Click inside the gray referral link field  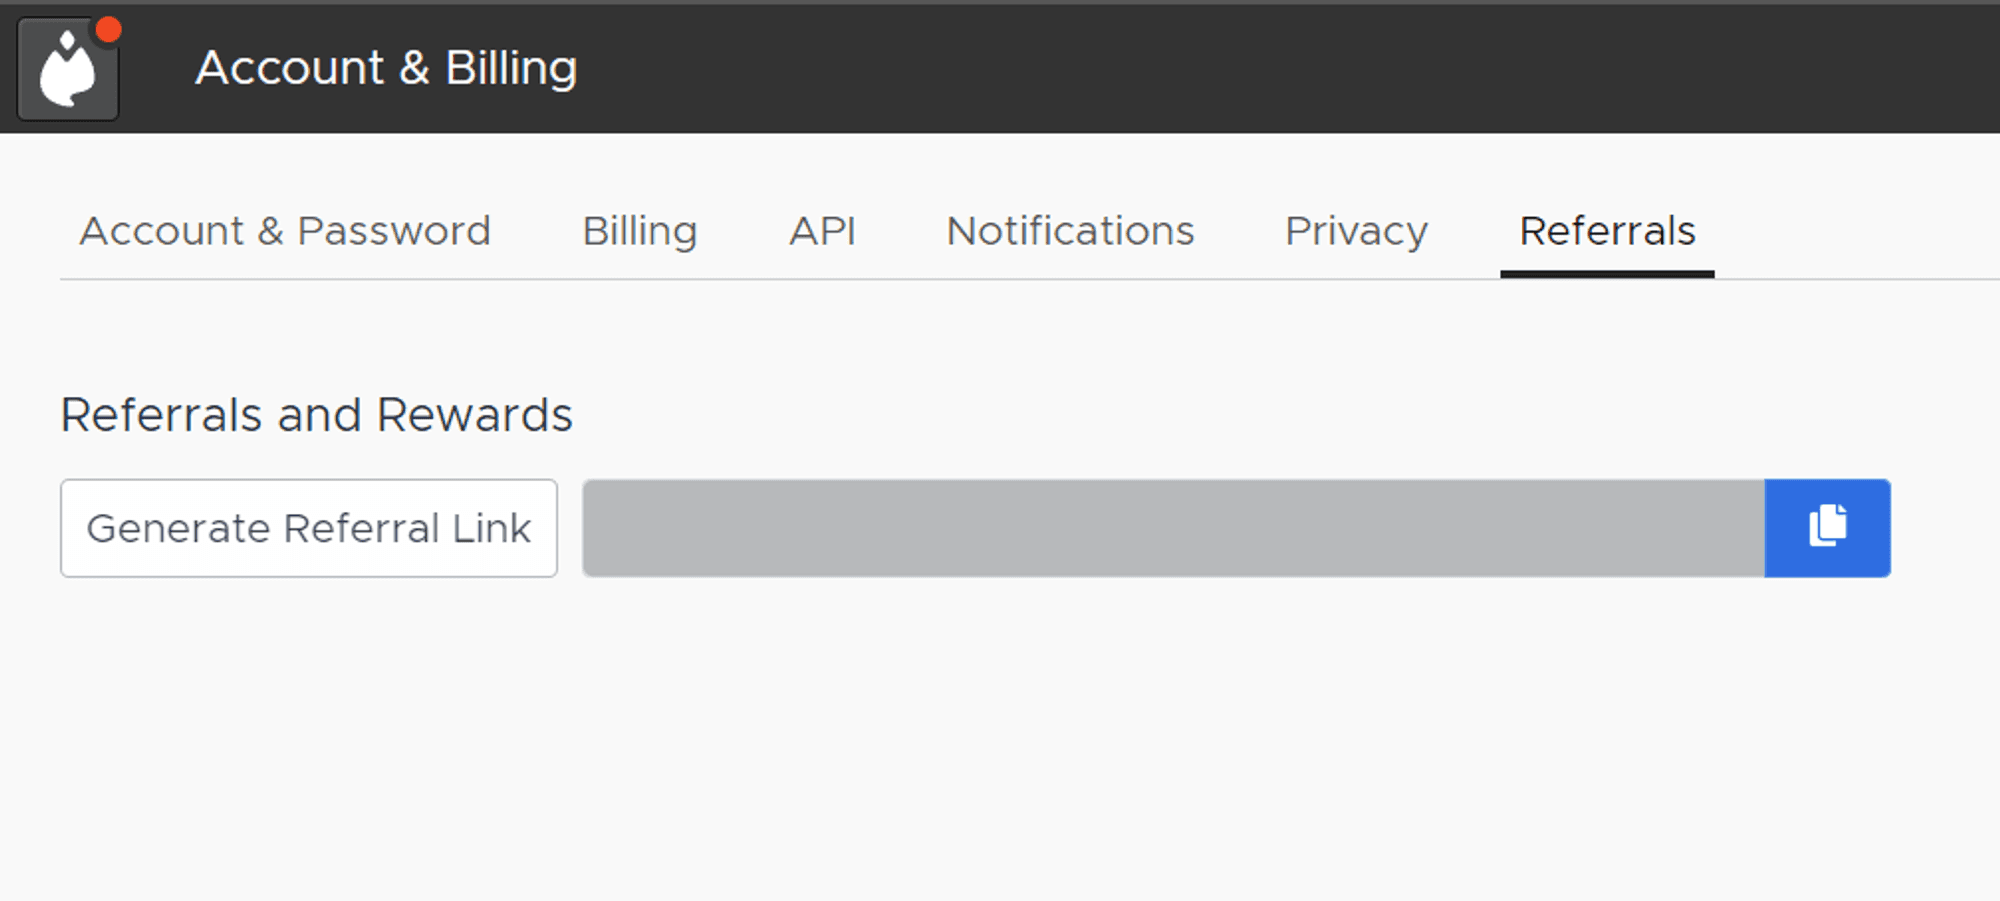pyautogui.click(x=1172, y=527)
